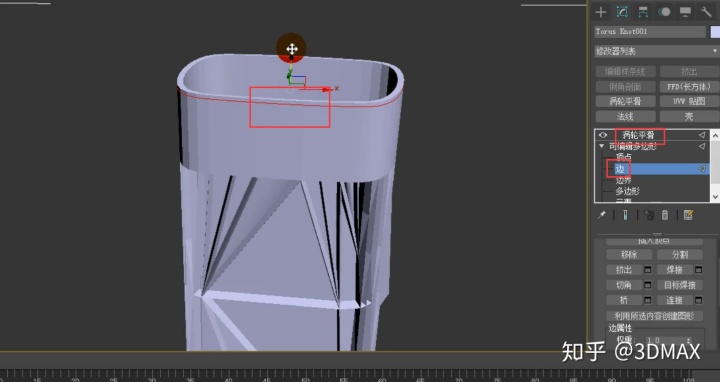Click the Make Unique icon
Image resolution: width=720 pixels, height=382 pixels.
(x=649, y=215)
